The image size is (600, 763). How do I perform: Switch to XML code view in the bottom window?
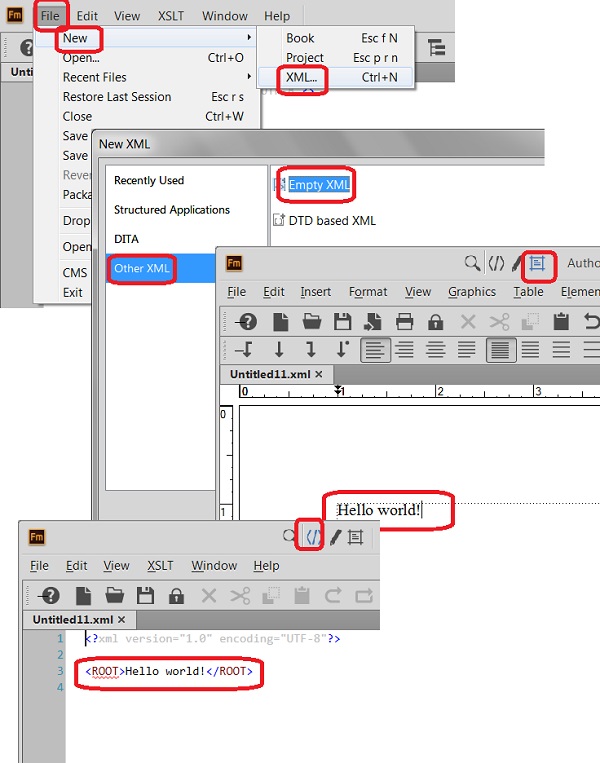[x=313, y=537]
